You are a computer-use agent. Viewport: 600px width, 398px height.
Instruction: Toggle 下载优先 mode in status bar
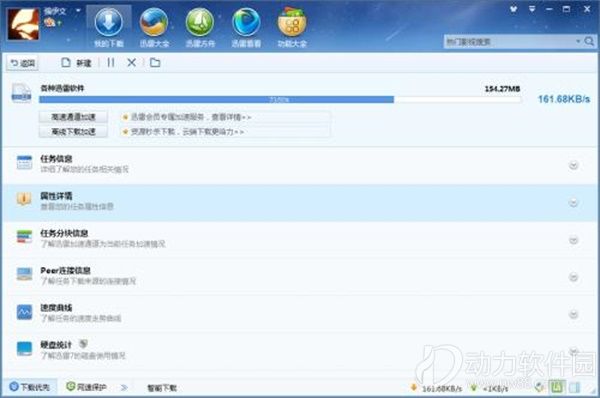click(x=30, y=387)
